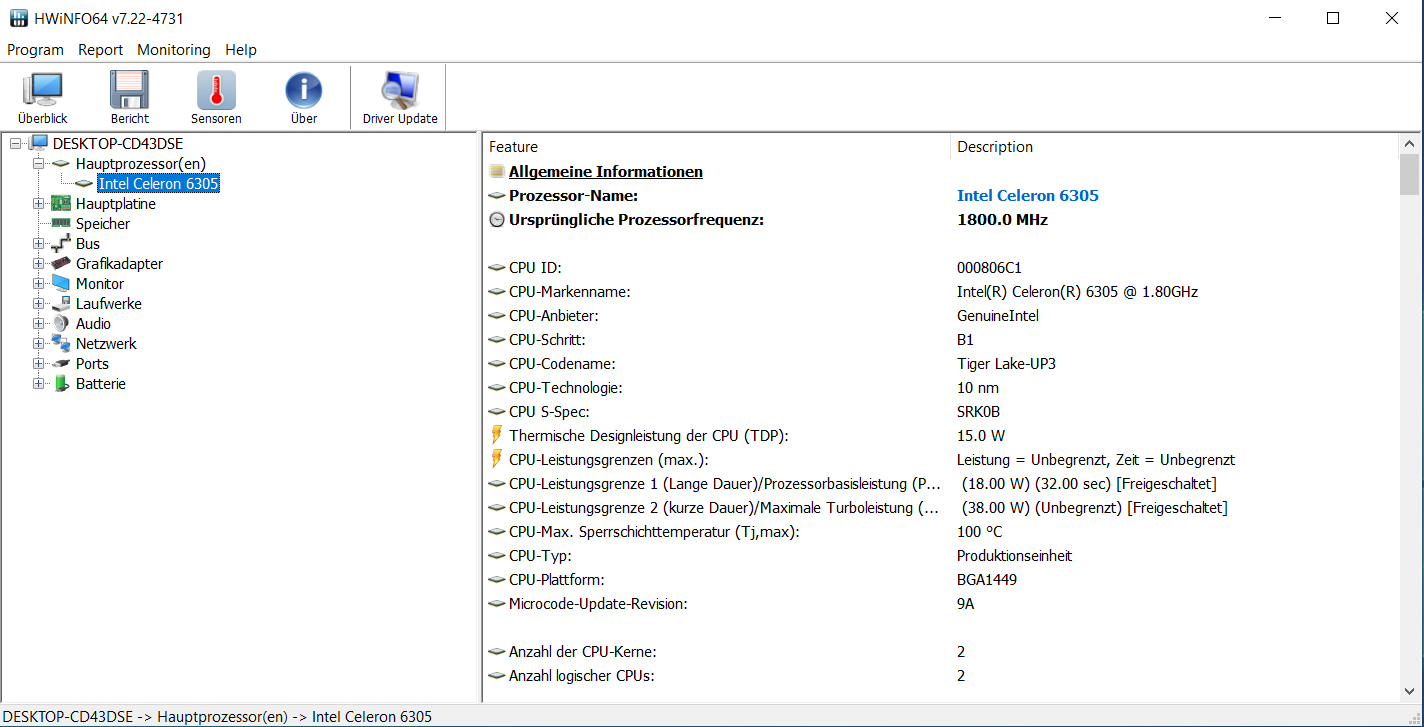The height and width of the screenshot is (727, 1424).
Task: Click the Description column header
Action: (995, 147)
